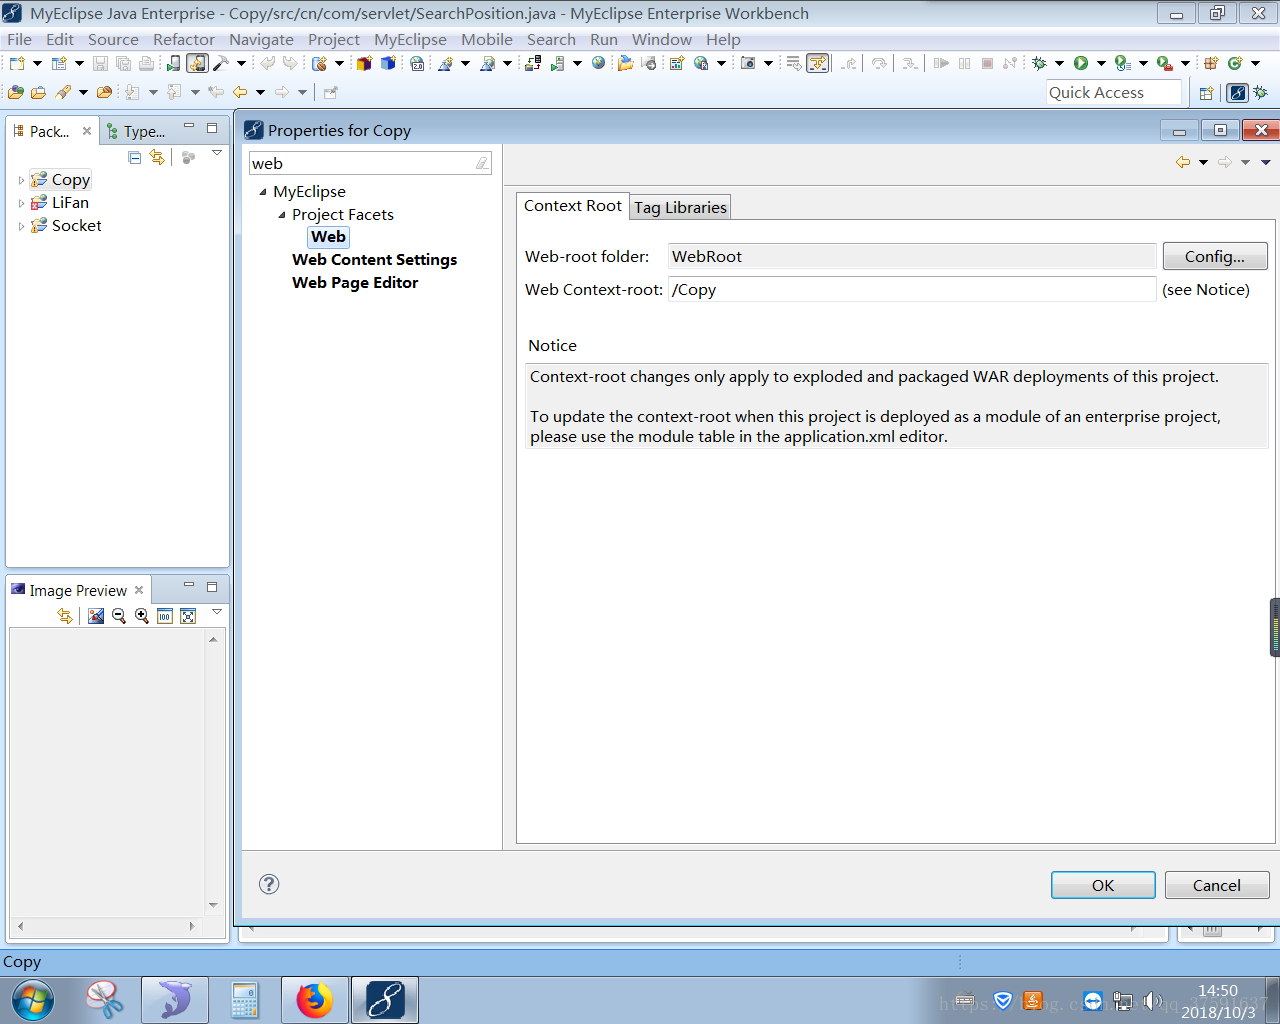This screenshot has width=1280, height=1024.
Task: Switch to MyEclipse Java Enterprise perspective icon
Action: [1238, 93]
